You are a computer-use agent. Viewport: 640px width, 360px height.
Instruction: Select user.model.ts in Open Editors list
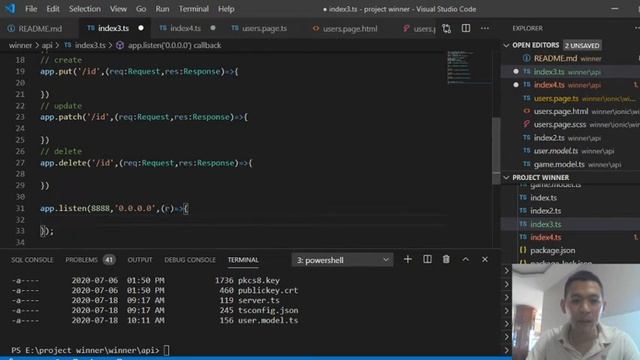[571, 151]
